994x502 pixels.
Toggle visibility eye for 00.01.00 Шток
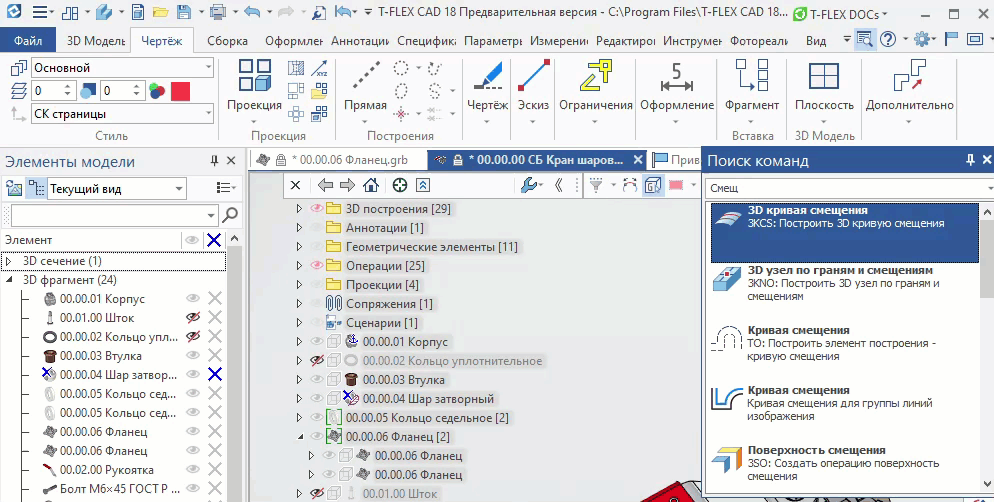click(193, 318)
